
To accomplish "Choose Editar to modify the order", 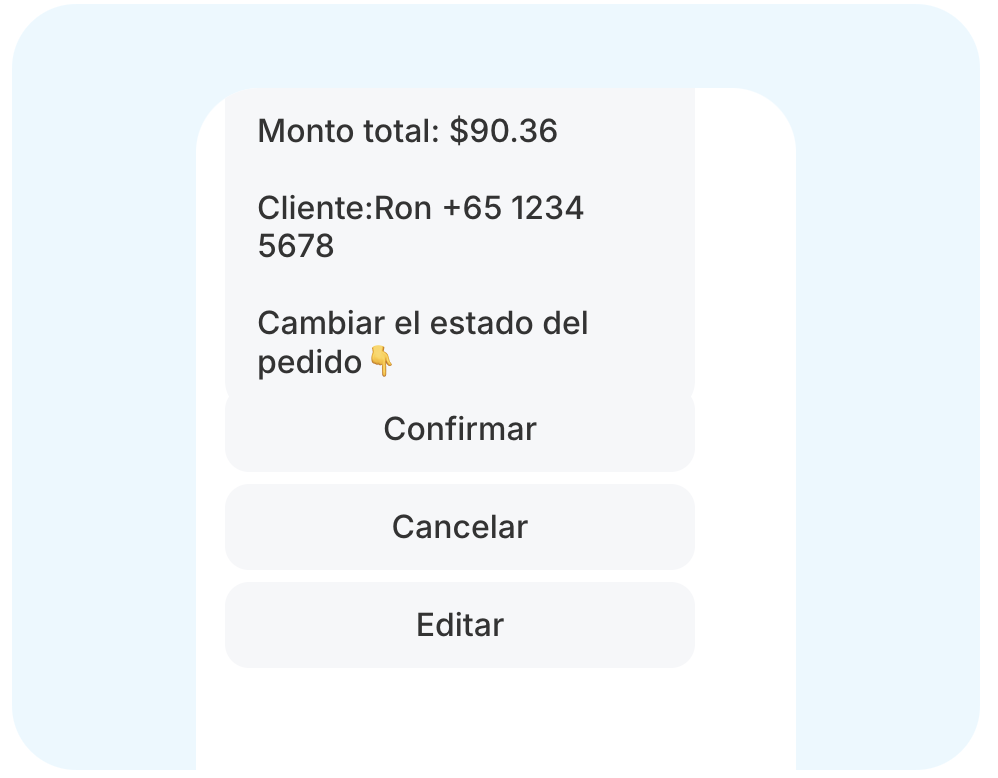I will click(460, 625).
